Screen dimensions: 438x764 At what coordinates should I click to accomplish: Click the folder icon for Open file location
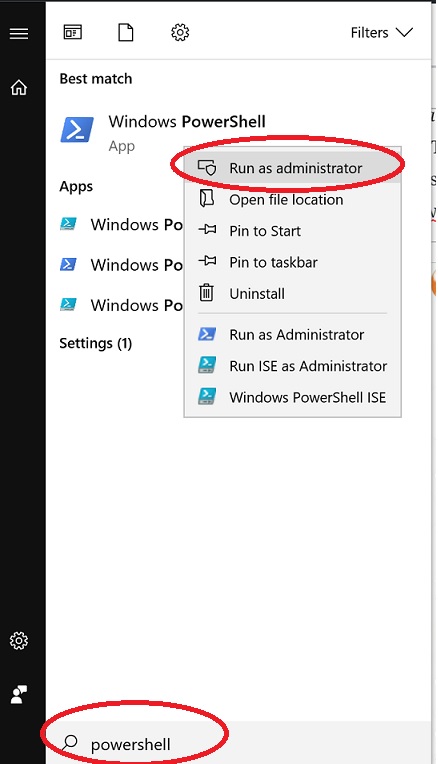click(x=207, y=199)
